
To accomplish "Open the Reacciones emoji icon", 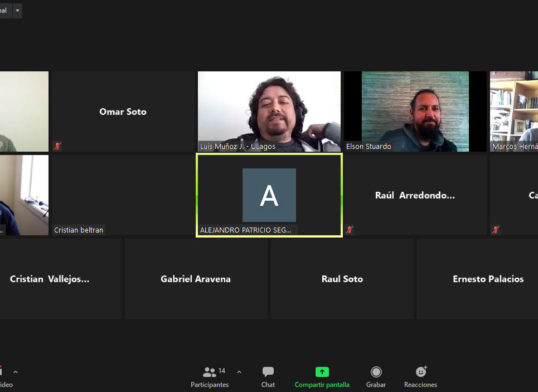I will click(x=421, y=371).
